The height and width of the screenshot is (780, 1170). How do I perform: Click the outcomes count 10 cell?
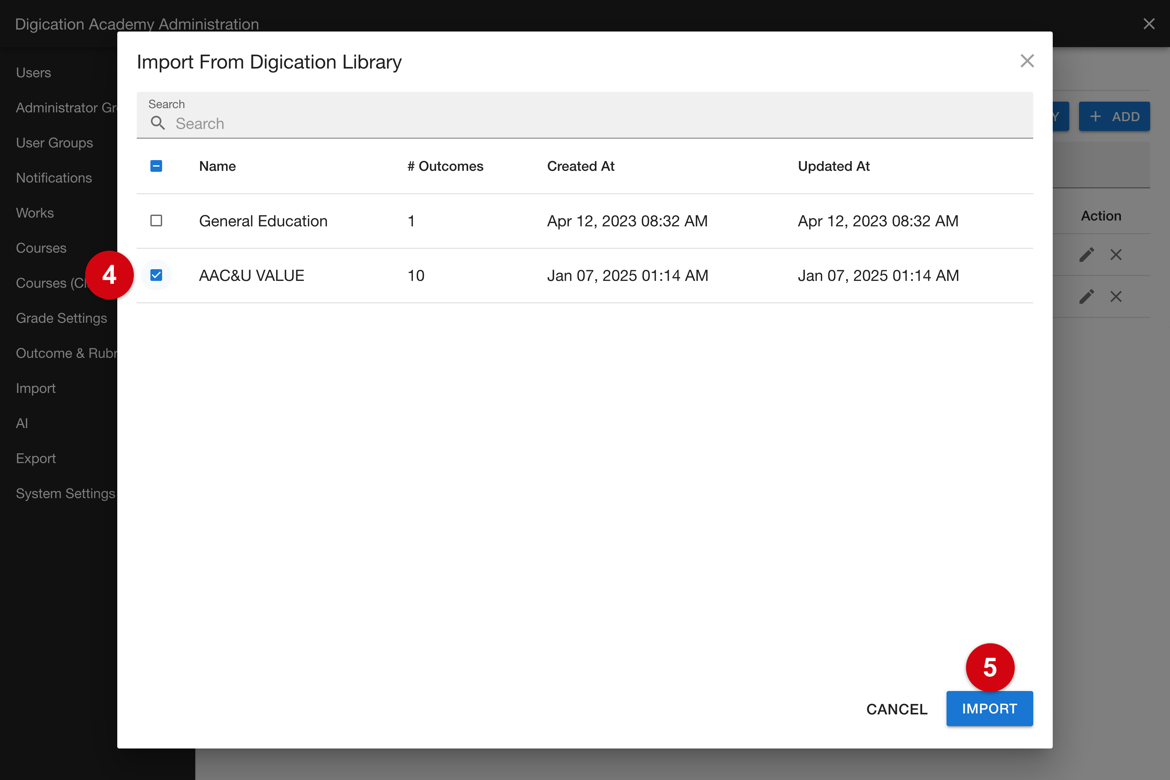click(x=416, y=275)
